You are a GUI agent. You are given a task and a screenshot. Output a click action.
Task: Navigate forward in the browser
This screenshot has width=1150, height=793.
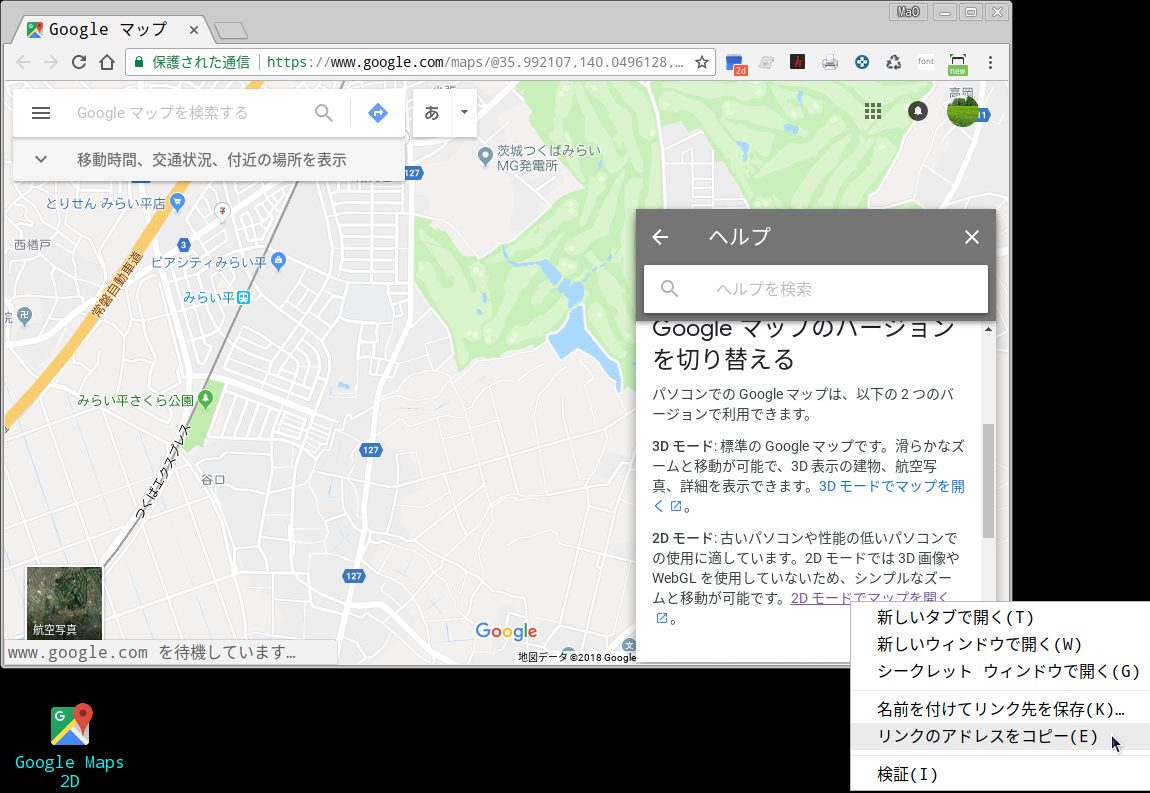point(51,62)
